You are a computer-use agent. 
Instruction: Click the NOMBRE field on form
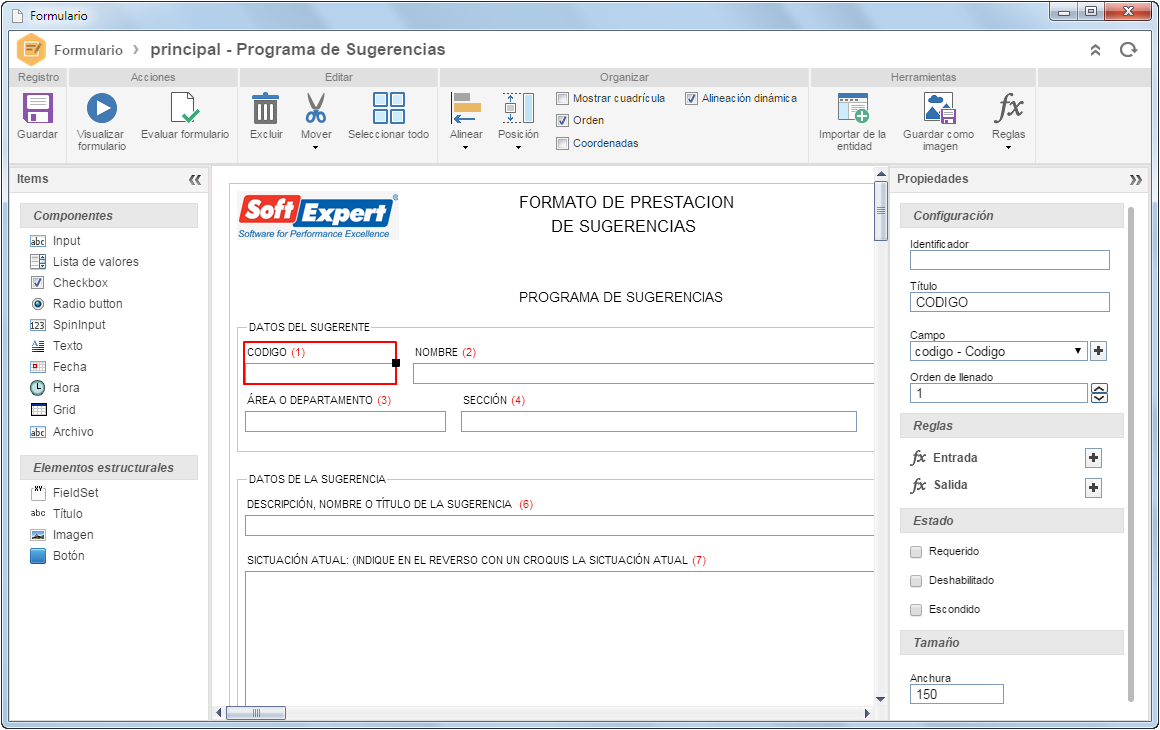[x=643, y=374]
